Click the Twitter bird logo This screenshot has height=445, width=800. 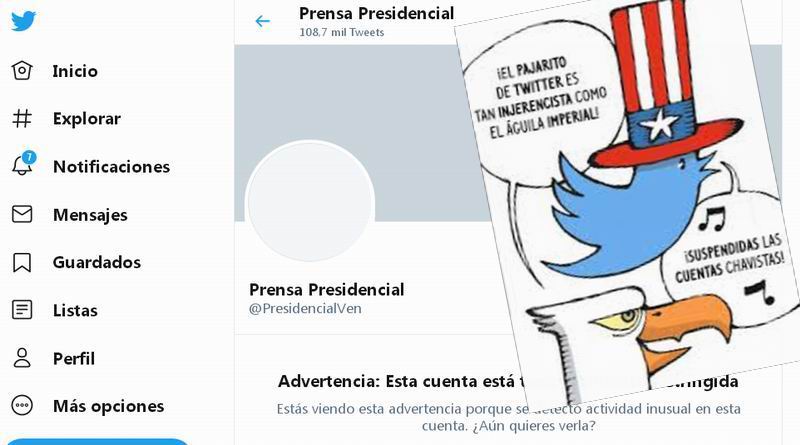point(23,21)
